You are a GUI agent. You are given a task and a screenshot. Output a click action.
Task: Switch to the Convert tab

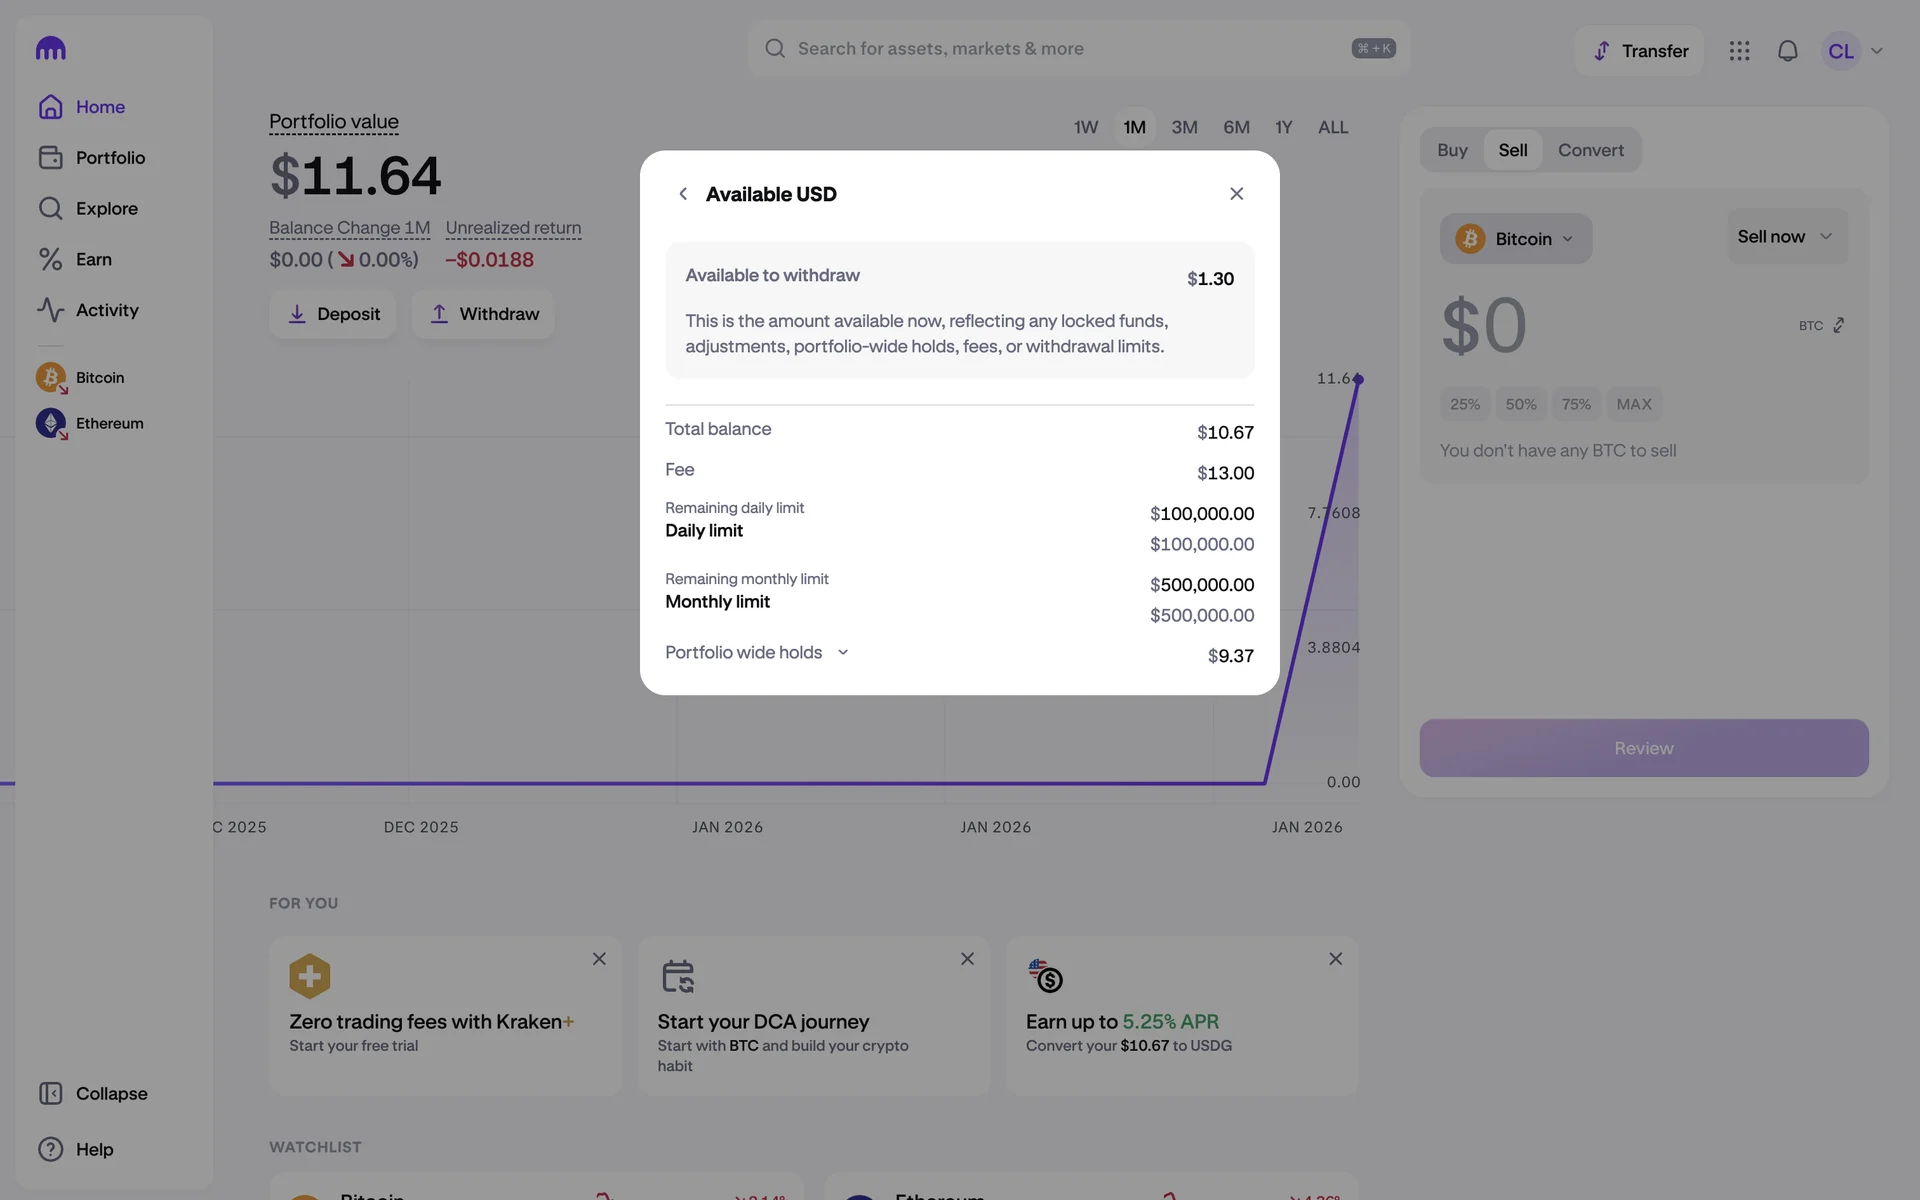pos(1590,151)
